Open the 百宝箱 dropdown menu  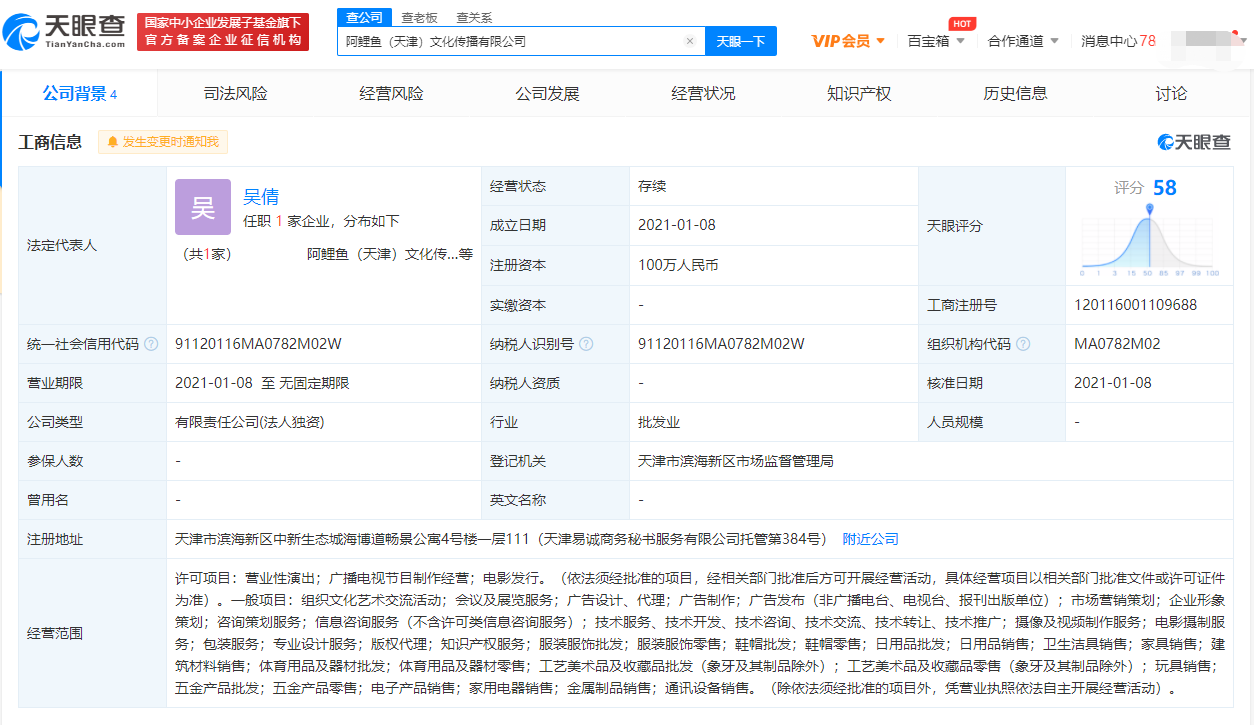(936, 41)
